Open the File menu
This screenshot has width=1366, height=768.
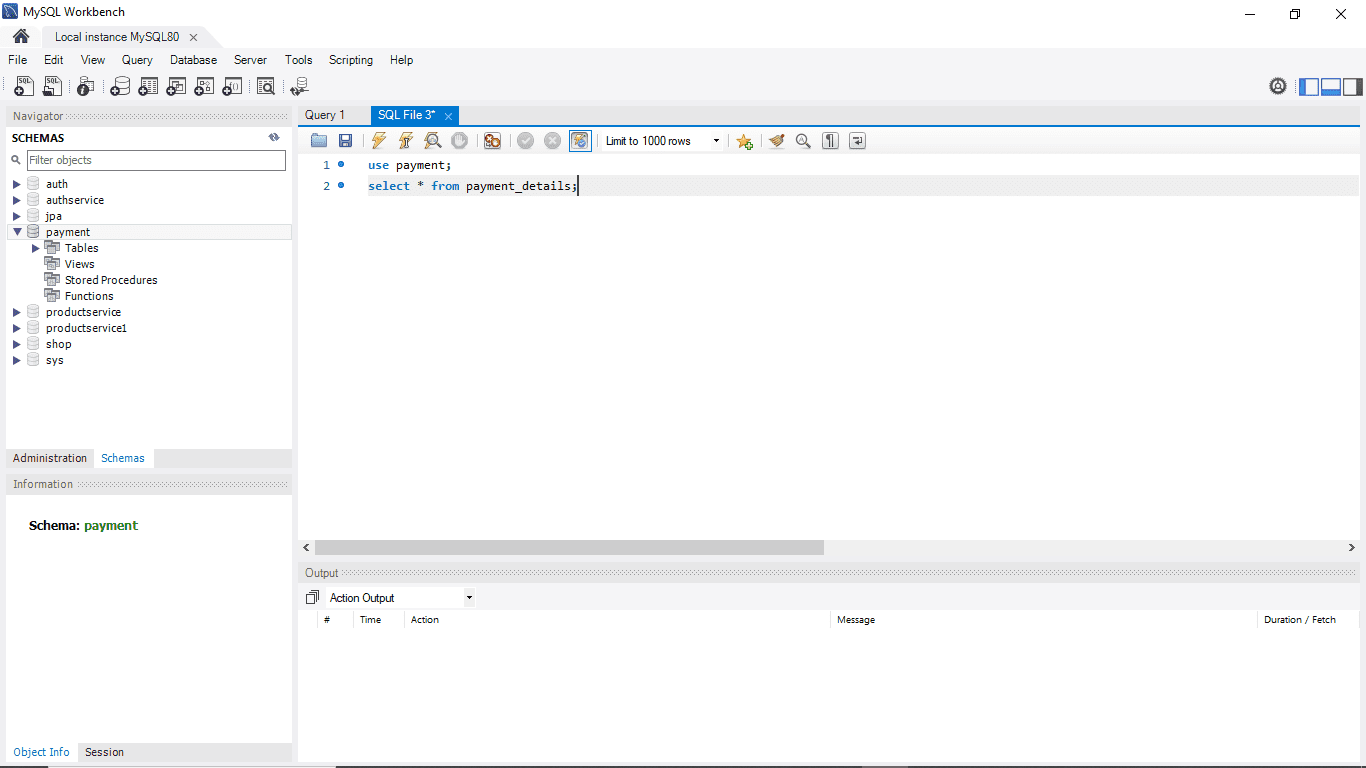(x=18, y=60)
